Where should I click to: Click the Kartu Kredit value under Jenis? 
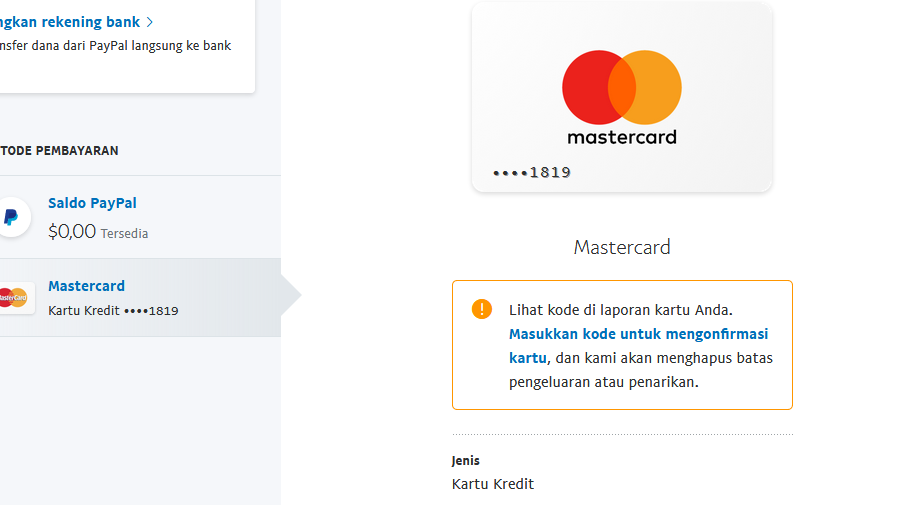[x=493, y=484]
